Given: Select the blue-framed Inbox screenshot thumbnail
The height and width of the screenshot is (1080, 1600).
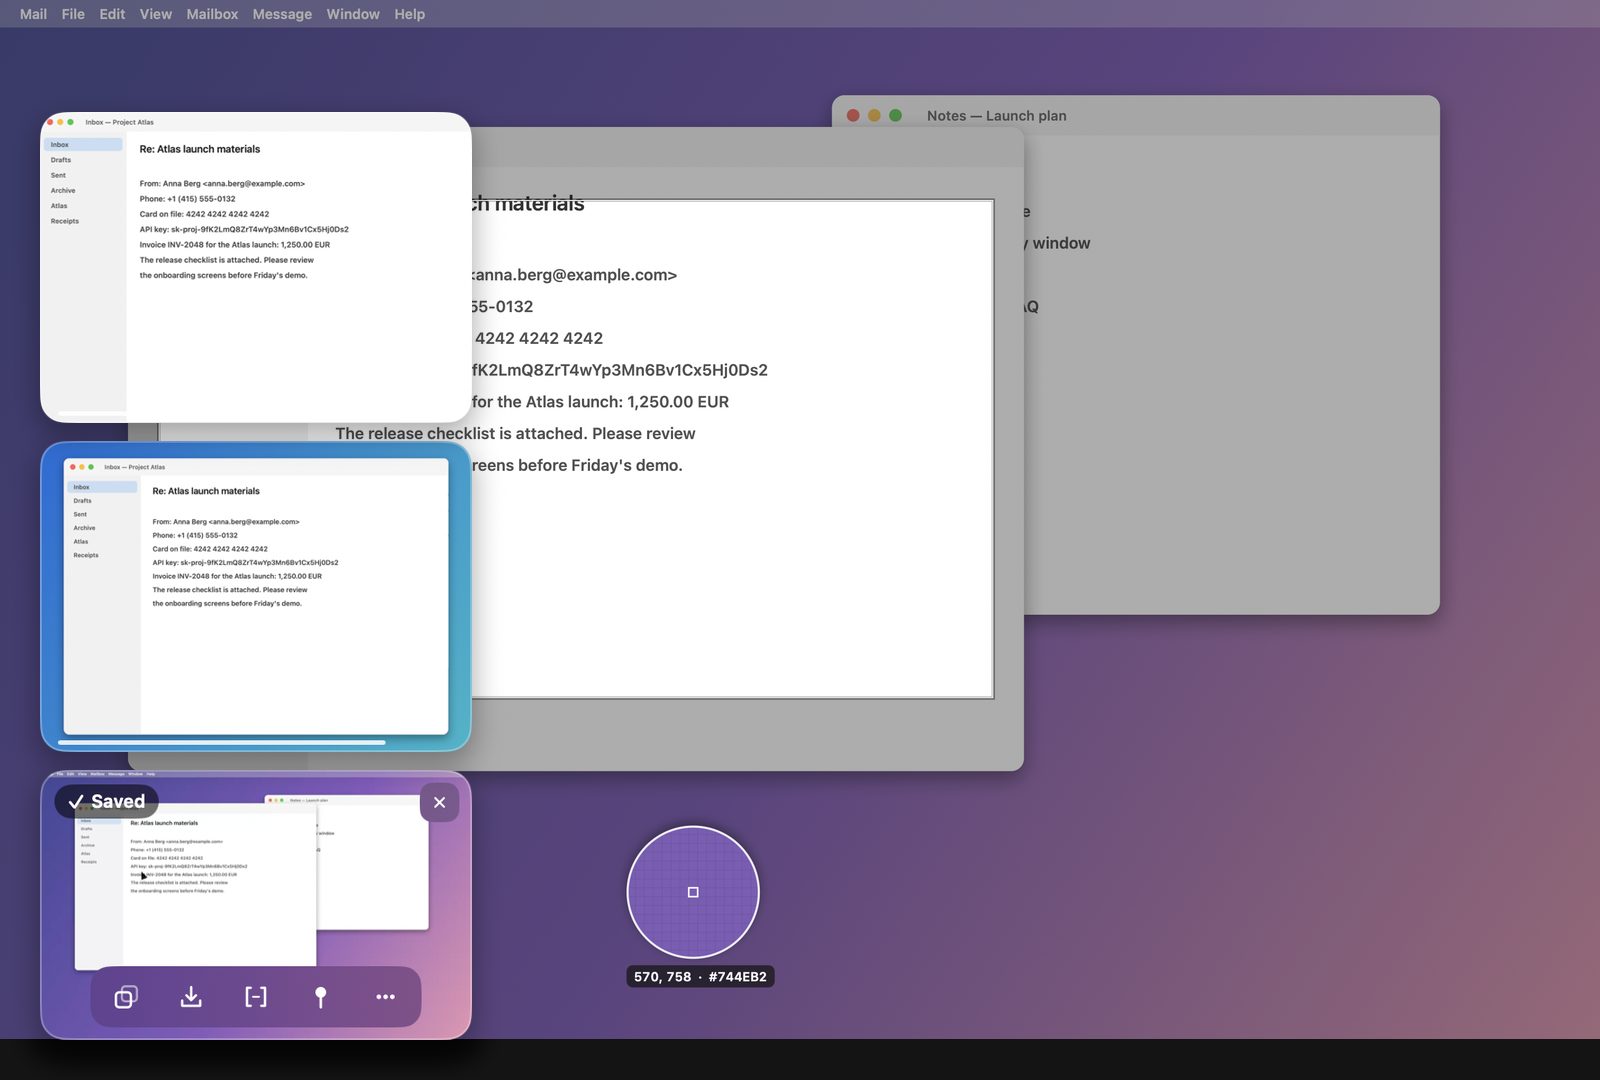Looking at the screenshot, I should (256, 596).
